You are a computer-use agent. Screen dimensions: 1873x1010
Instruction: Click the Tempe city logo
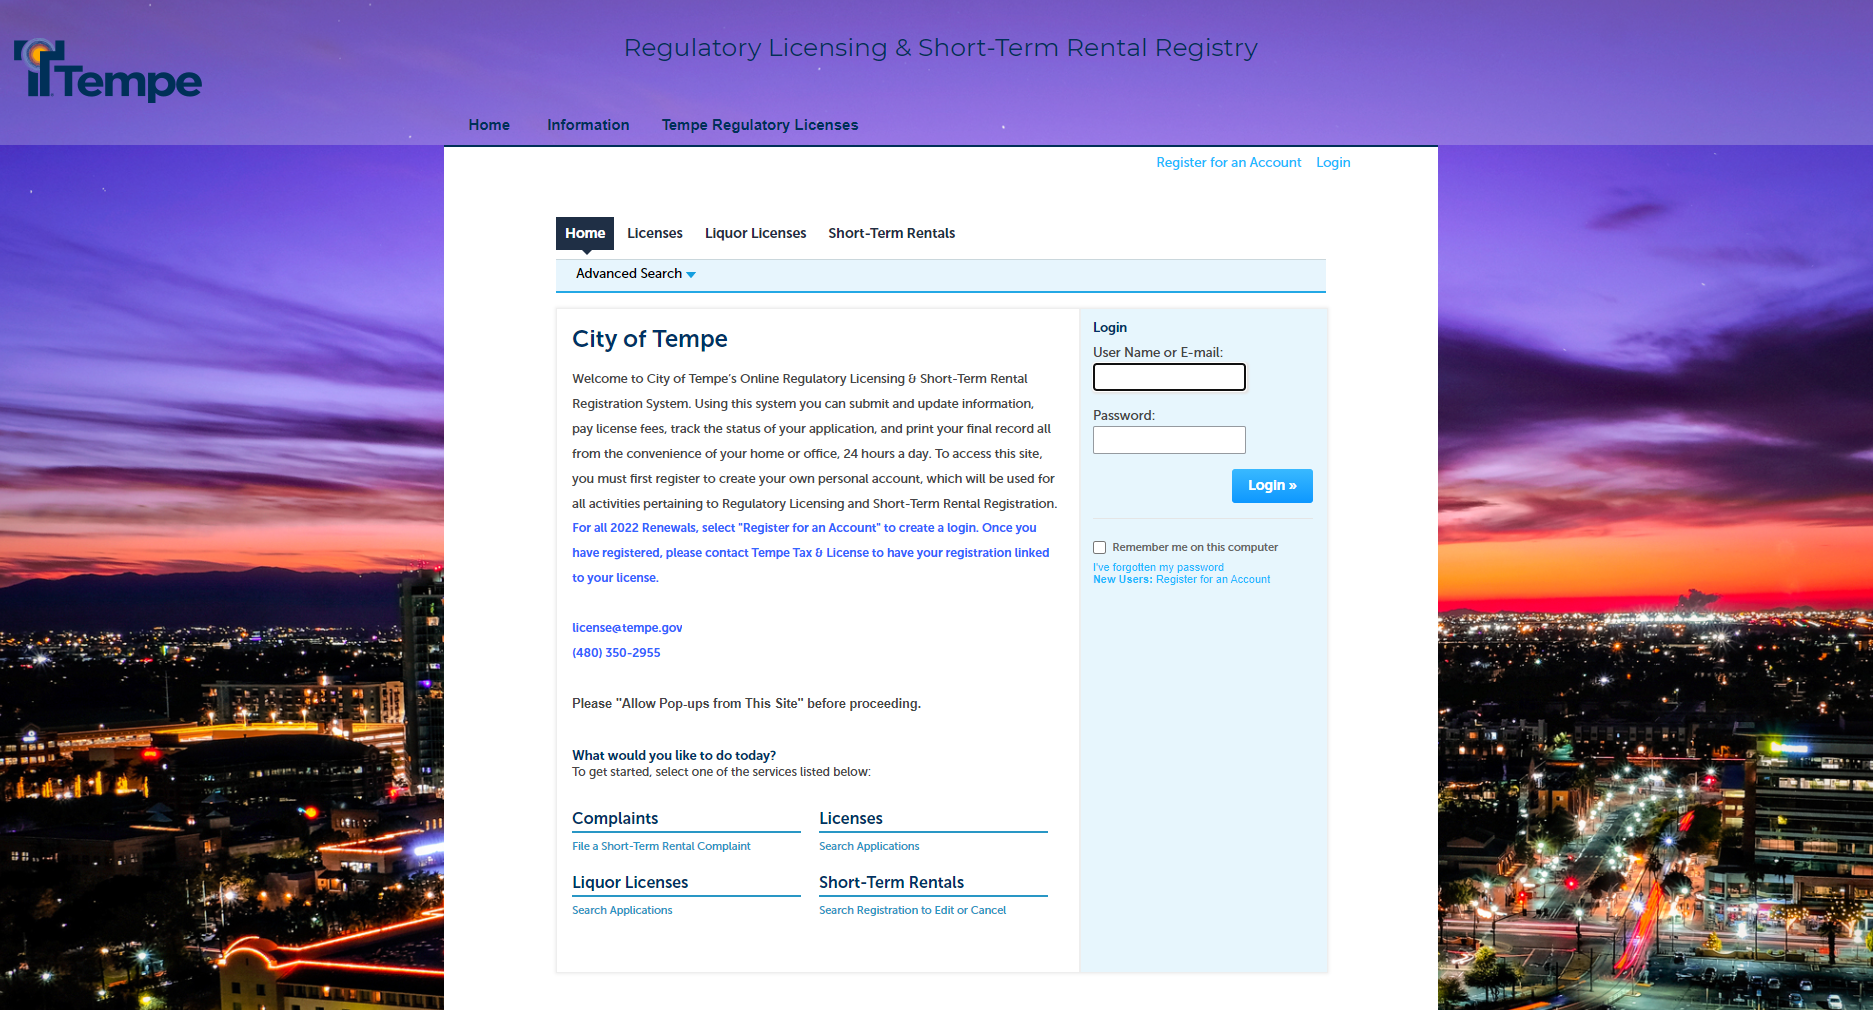pyautogui.click(x=108, y=70)
